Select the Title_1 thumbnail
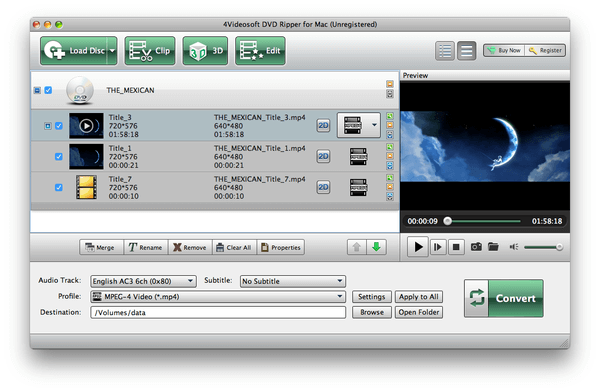The height and width of the screenshot is (392, 600). pos(86,157)
